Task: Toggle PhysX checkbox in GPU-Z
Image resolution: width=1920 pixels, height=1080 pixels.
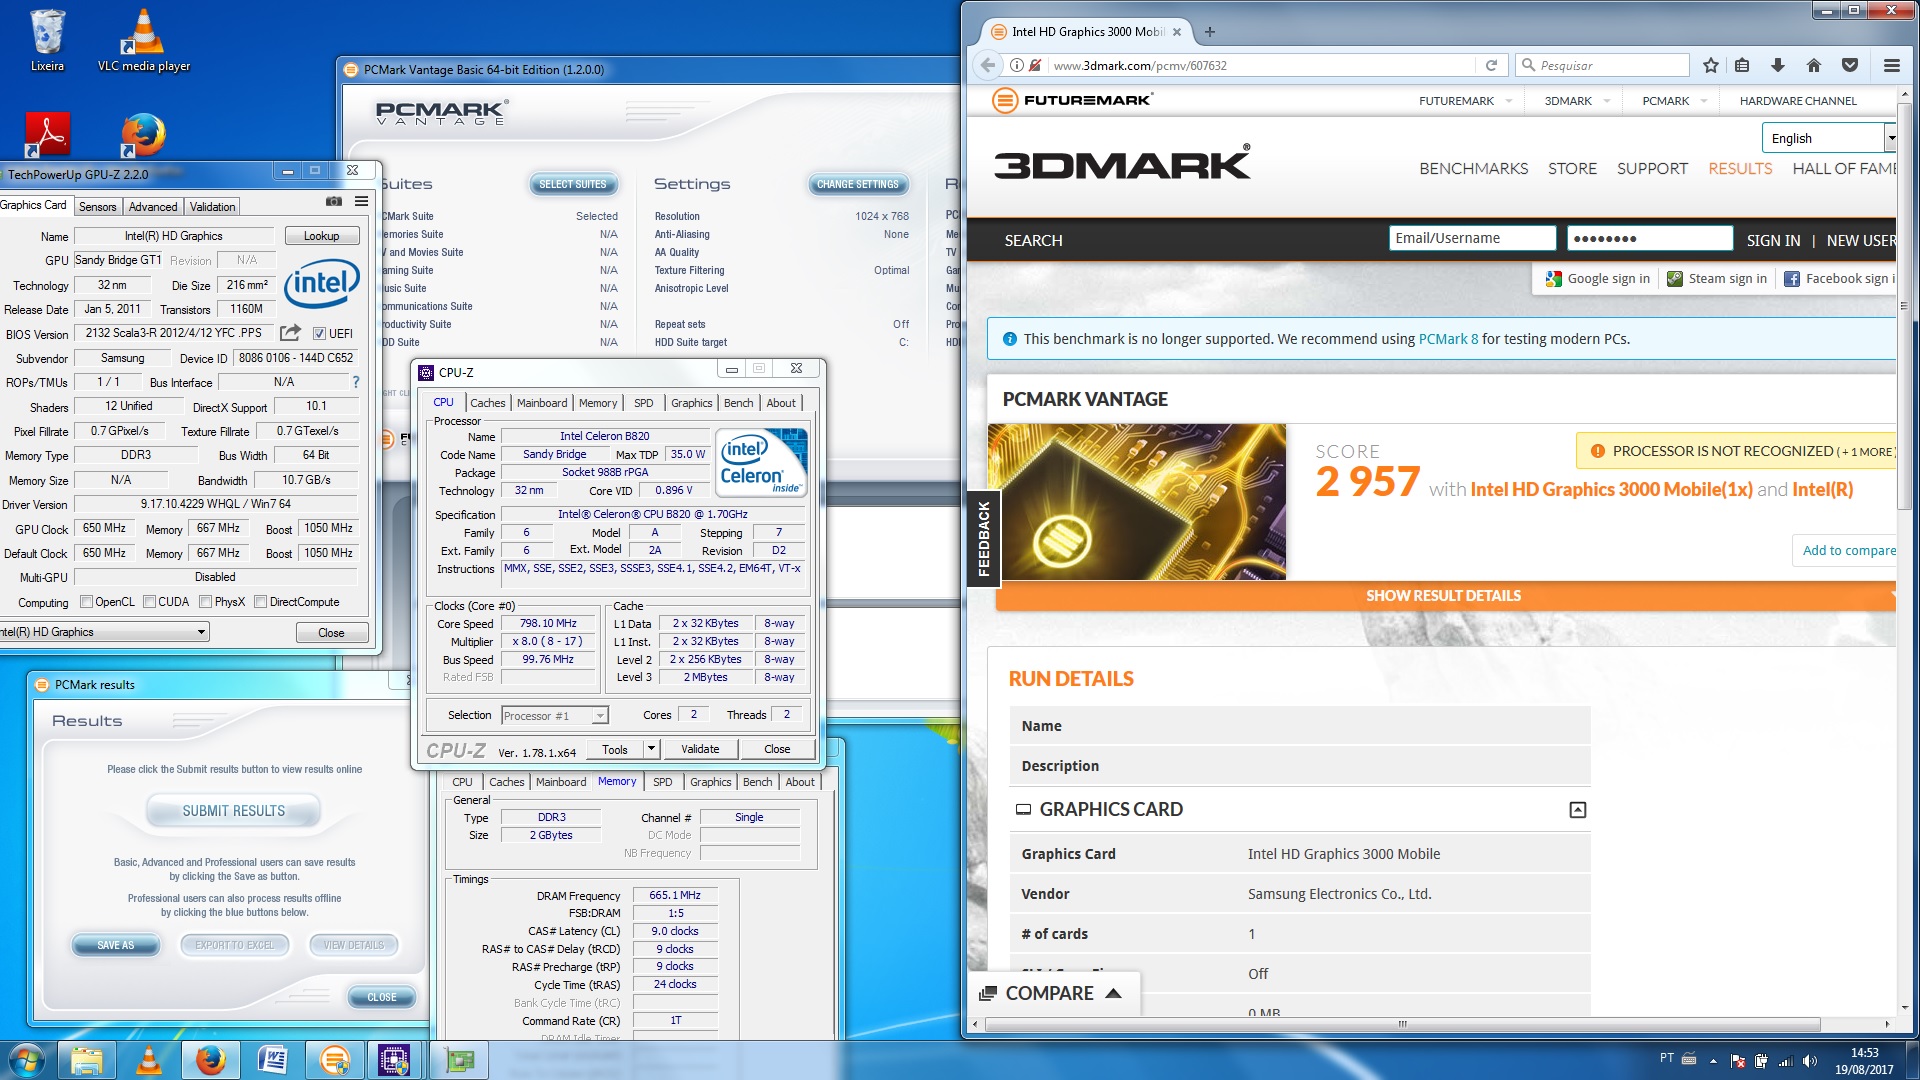Action: (x=205, y=602)
